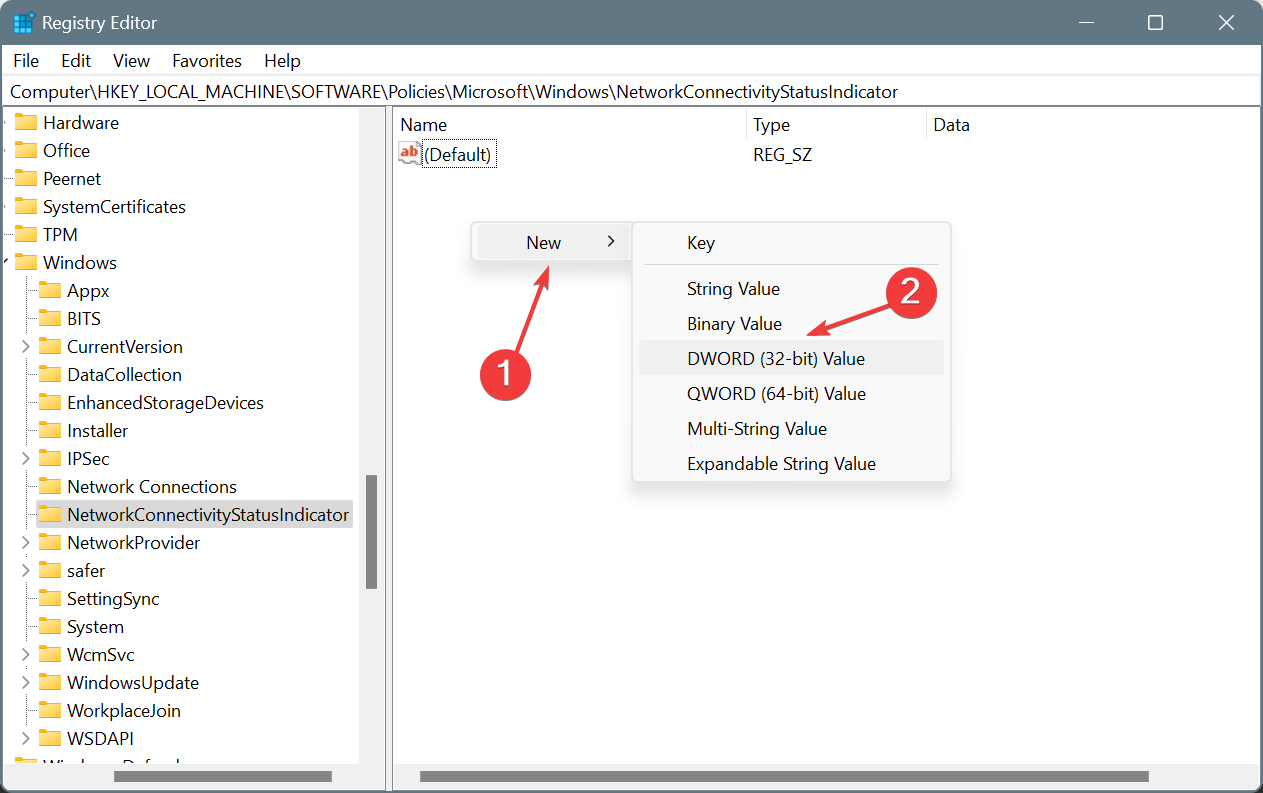1263x793 pixels.
Task: Click the WorkplaceJoin folder icon
Action: tap(50, 710)
